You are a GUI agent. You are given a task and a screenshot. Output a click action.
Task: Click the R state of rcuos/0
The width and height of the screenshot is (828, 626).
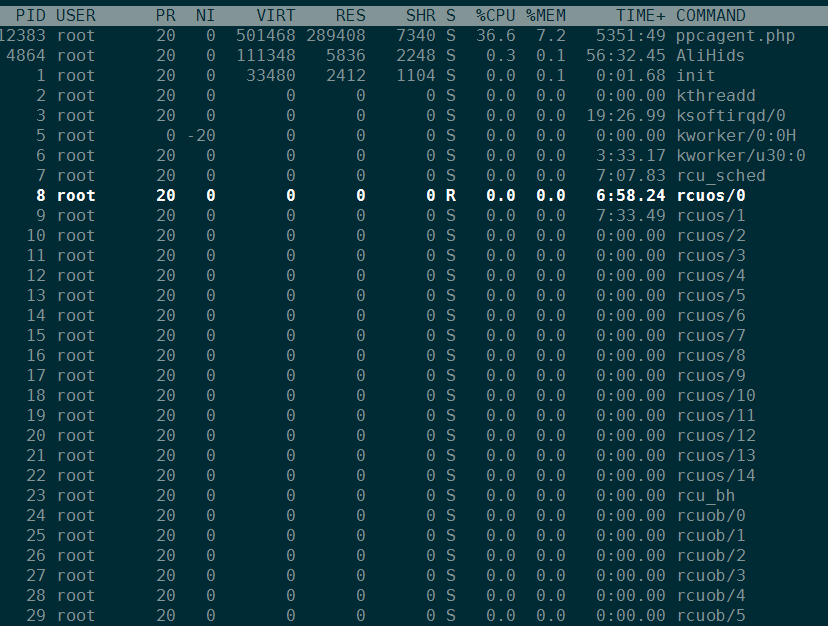click(x=450, y=196)
